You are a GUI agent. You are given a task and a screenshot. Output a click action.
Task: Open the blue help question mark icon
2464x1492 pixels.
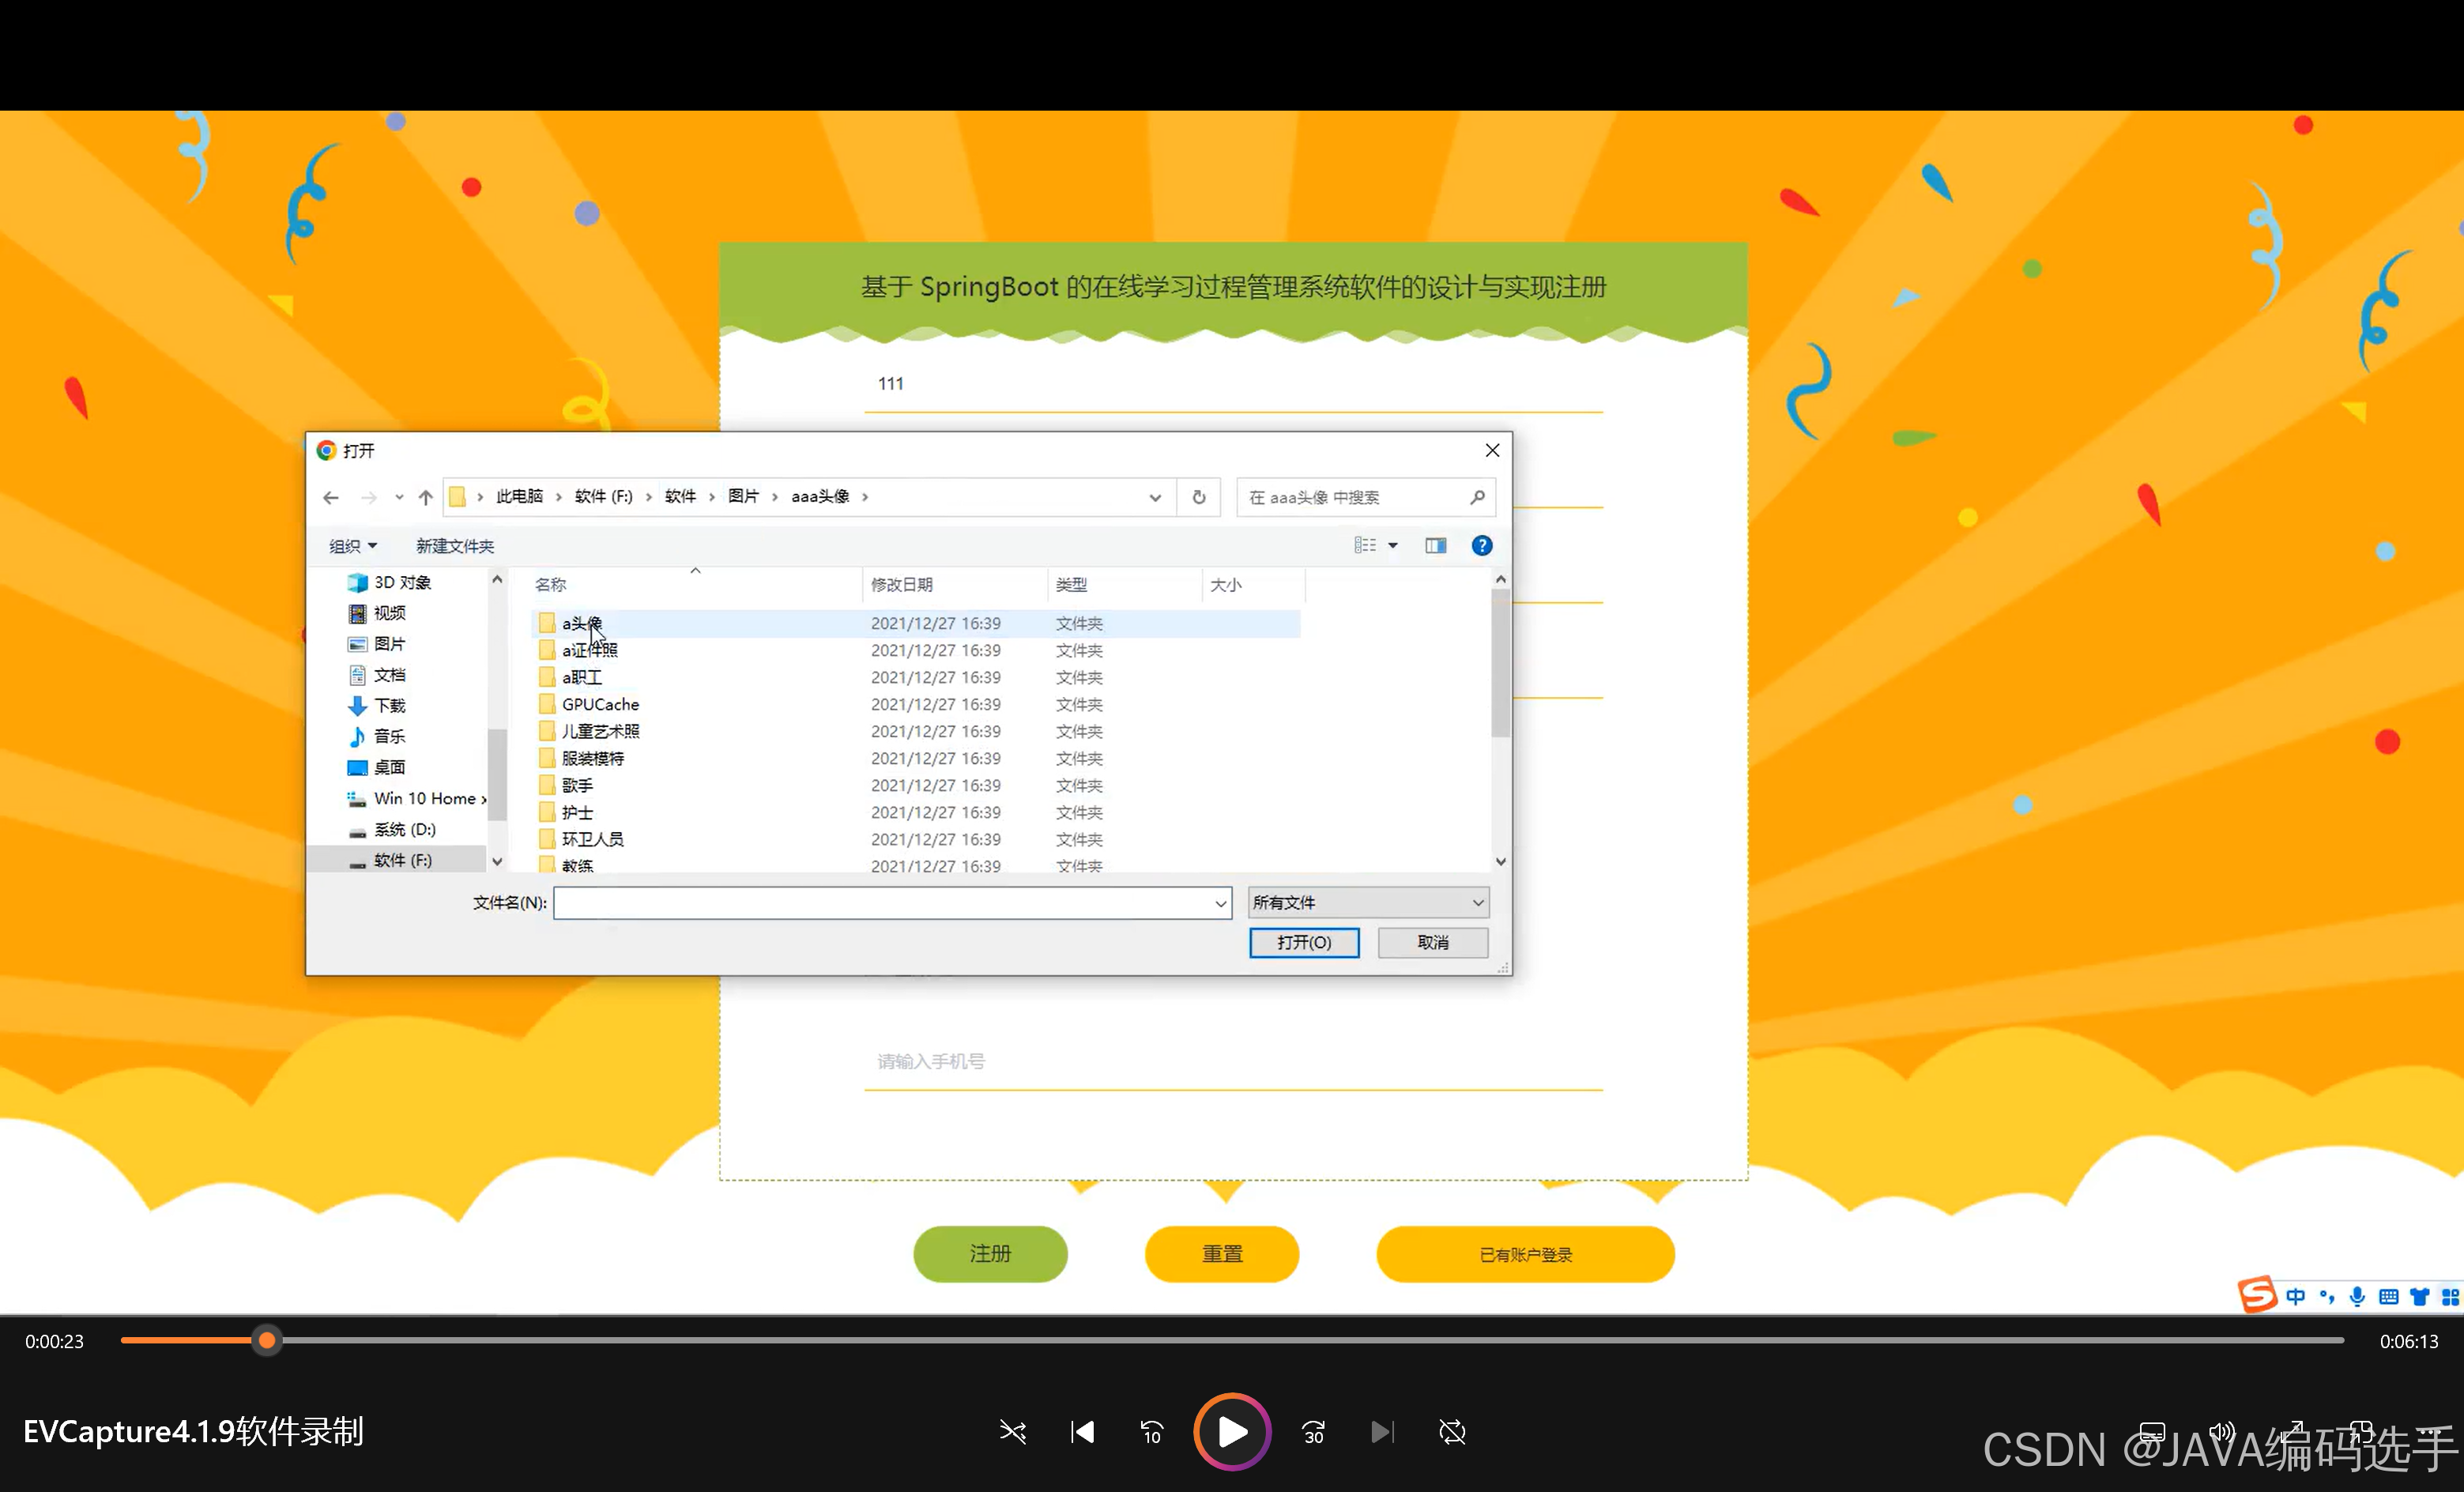point(1482,545)
